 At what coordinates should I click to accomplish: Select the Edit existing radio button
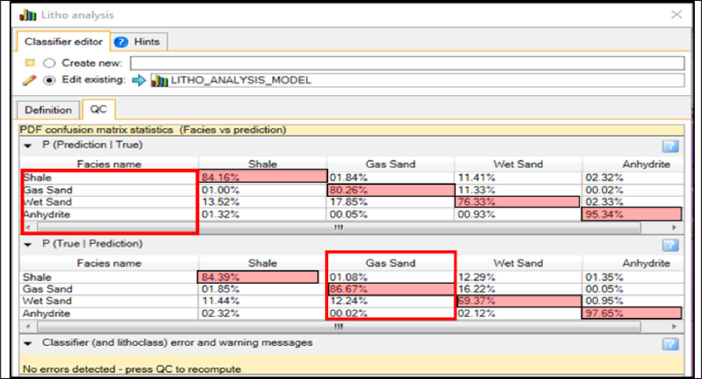[x=49, y=80]
